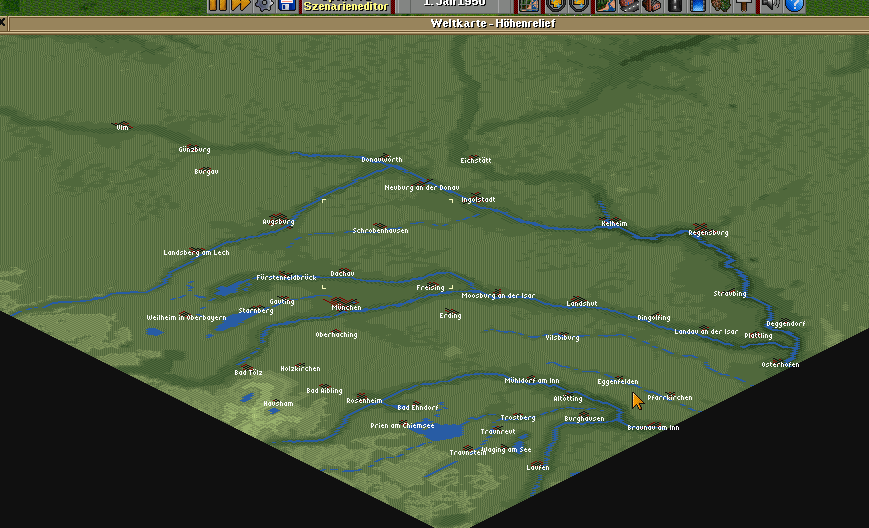Open the save scenario disk menu
The width and height of the screenshot is (869, 528).
click(286, 5)
